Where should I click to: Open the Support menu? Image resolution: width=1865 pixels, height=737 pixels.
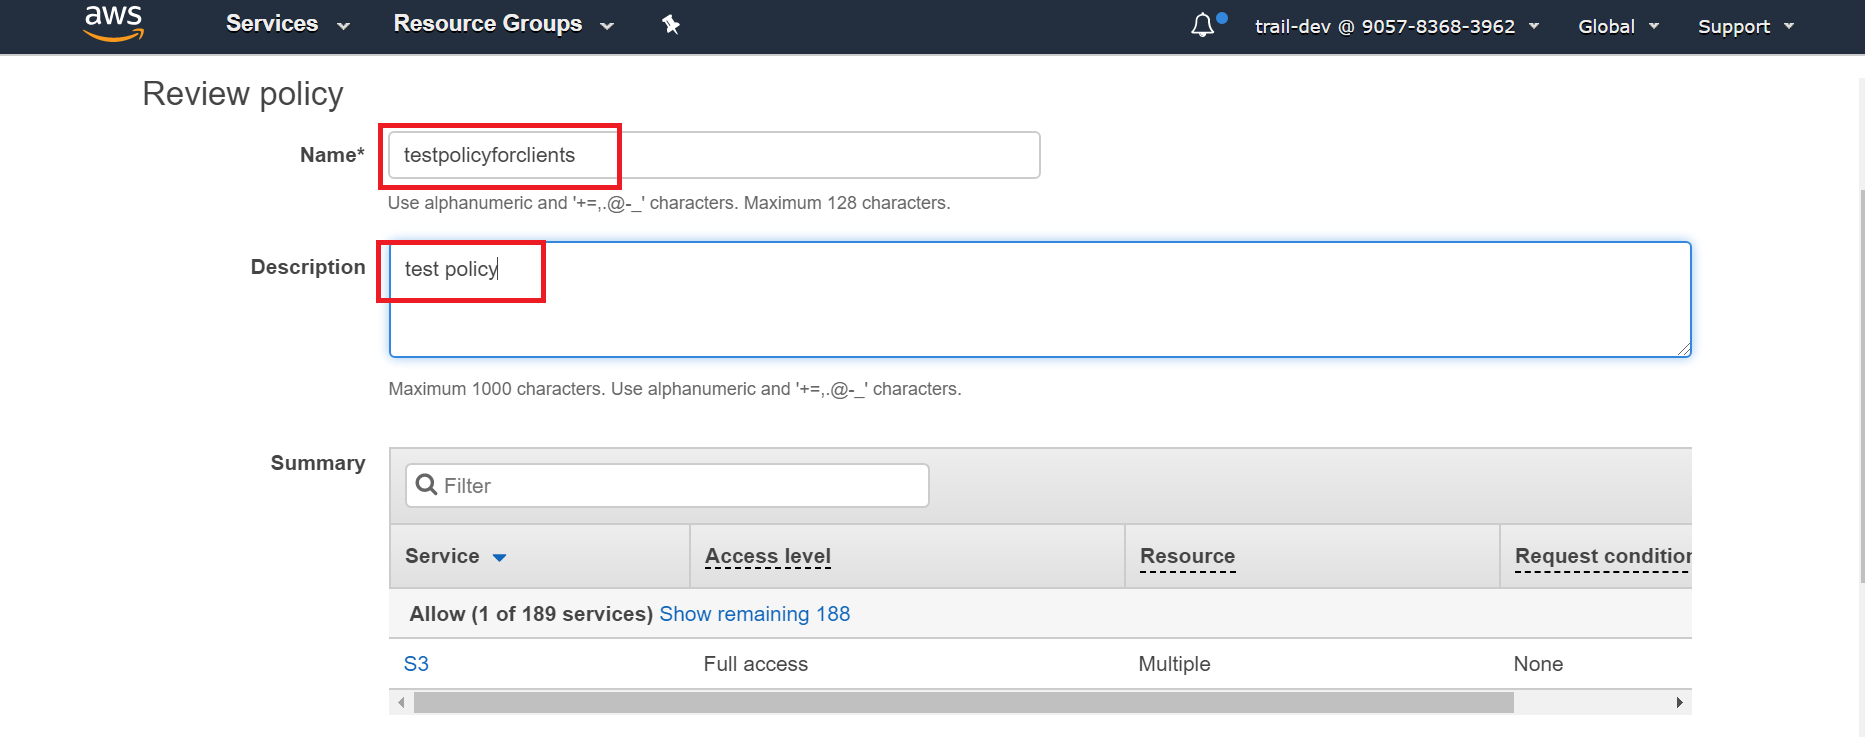[x=1745, y=27]
